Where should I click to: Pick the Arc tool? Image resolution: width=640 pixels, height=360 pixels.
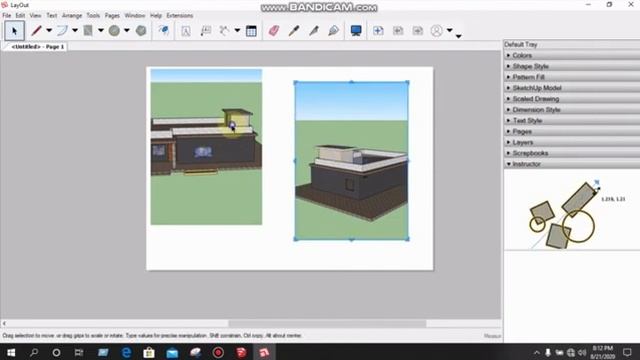[x=62, y=31]
